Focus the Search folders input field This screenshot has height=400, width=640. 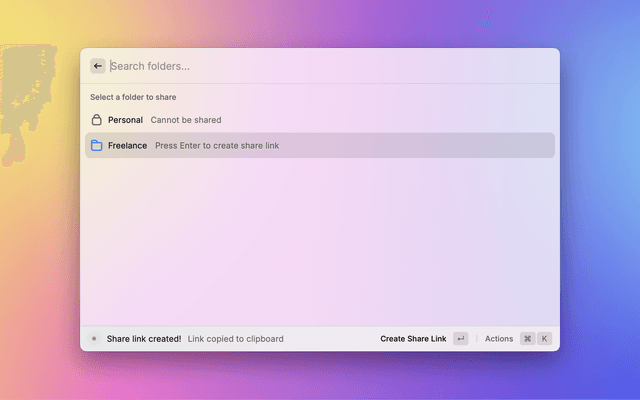click(320, 66)
